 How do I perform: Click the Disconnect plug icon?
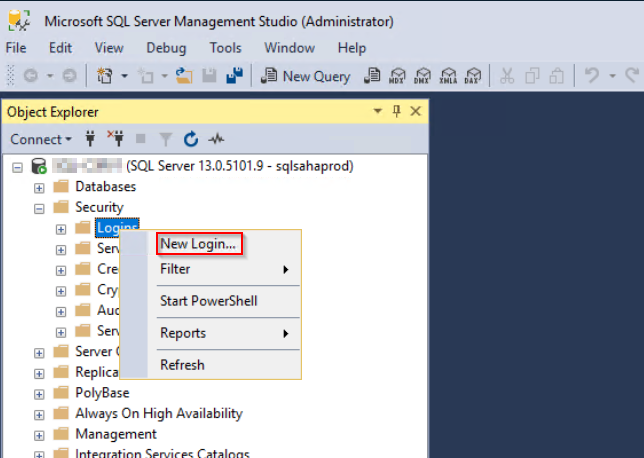coord(116,138)
